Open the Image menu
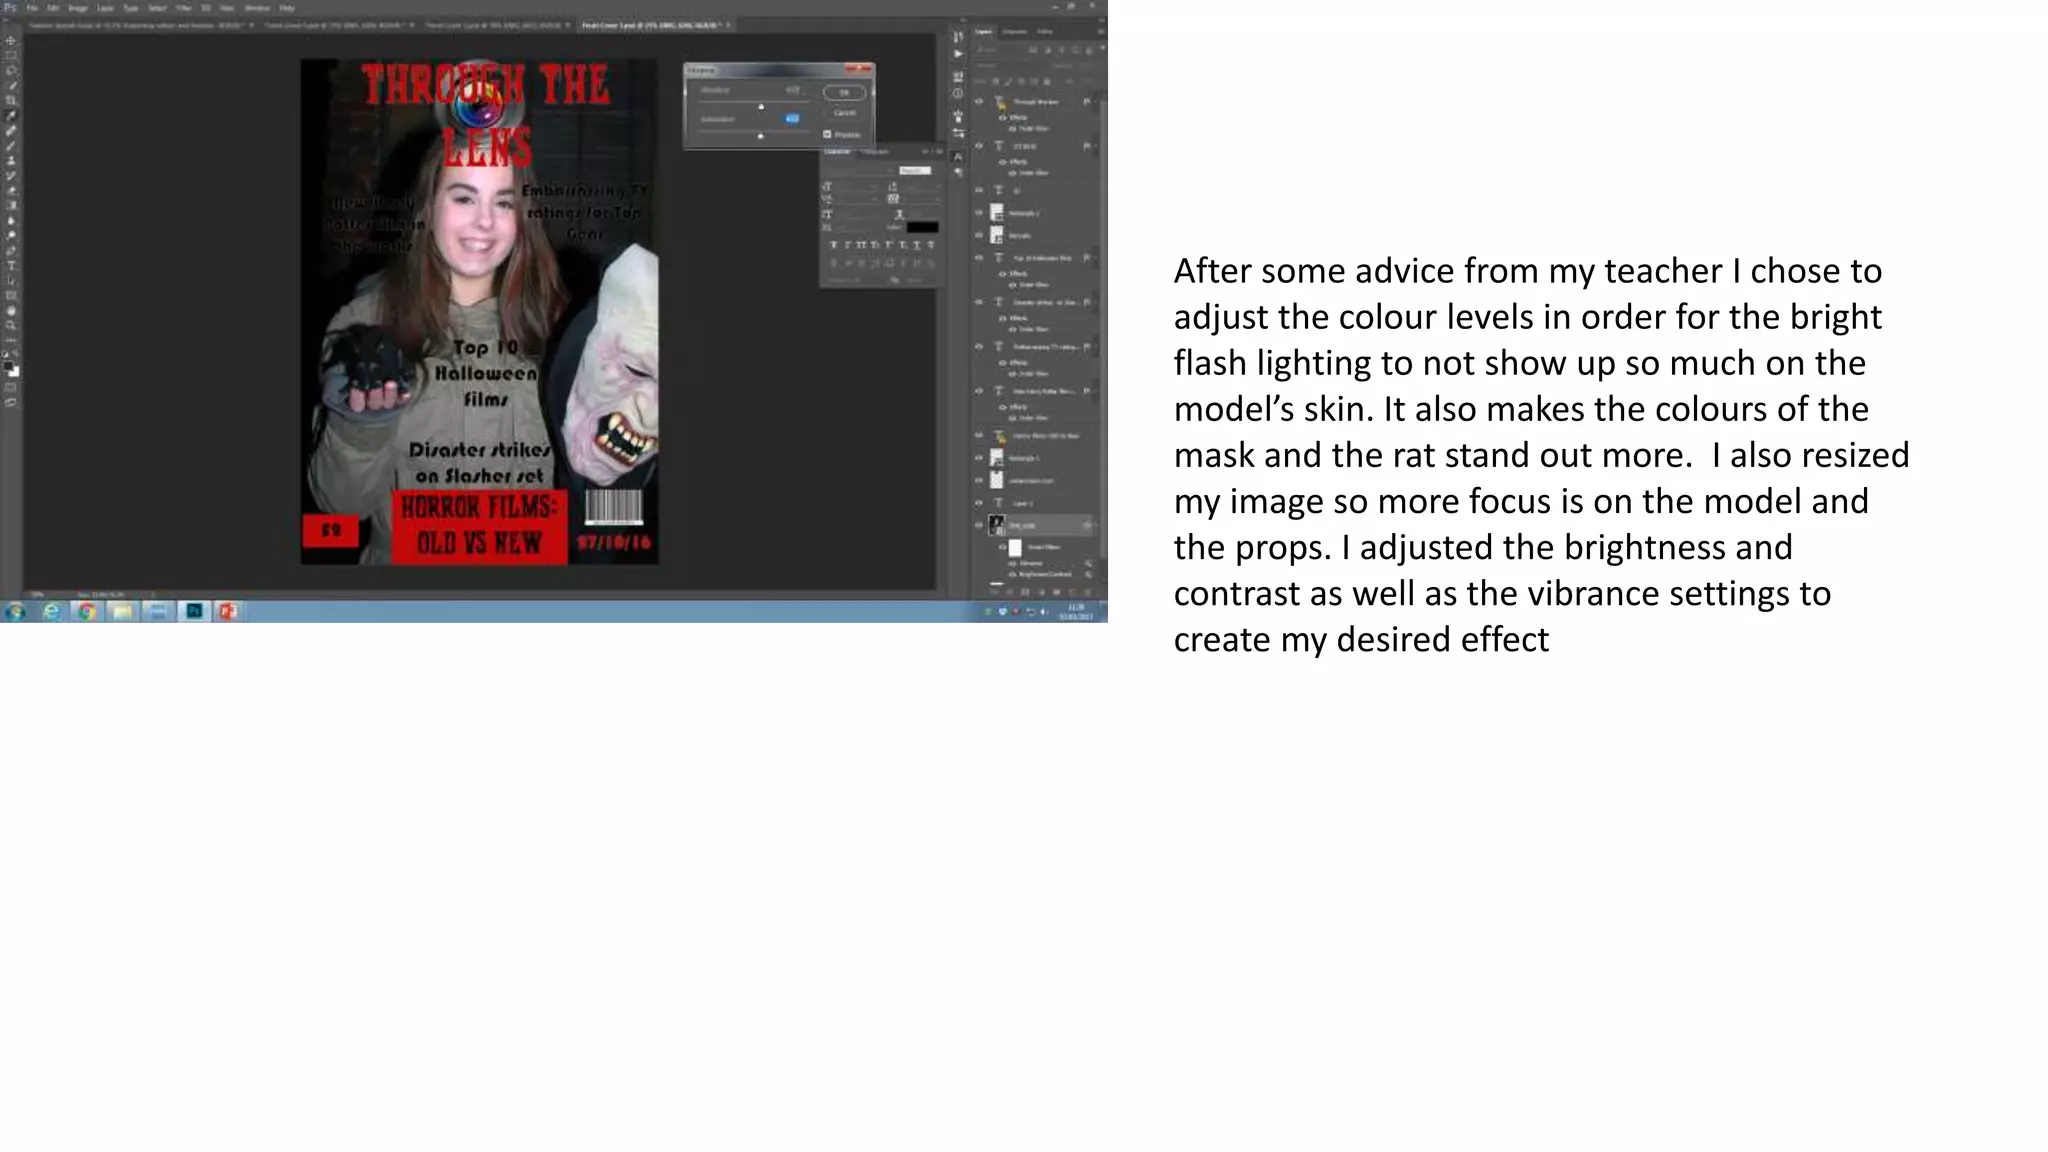This screenshot has height=1152, width=2048. [77, 7]
